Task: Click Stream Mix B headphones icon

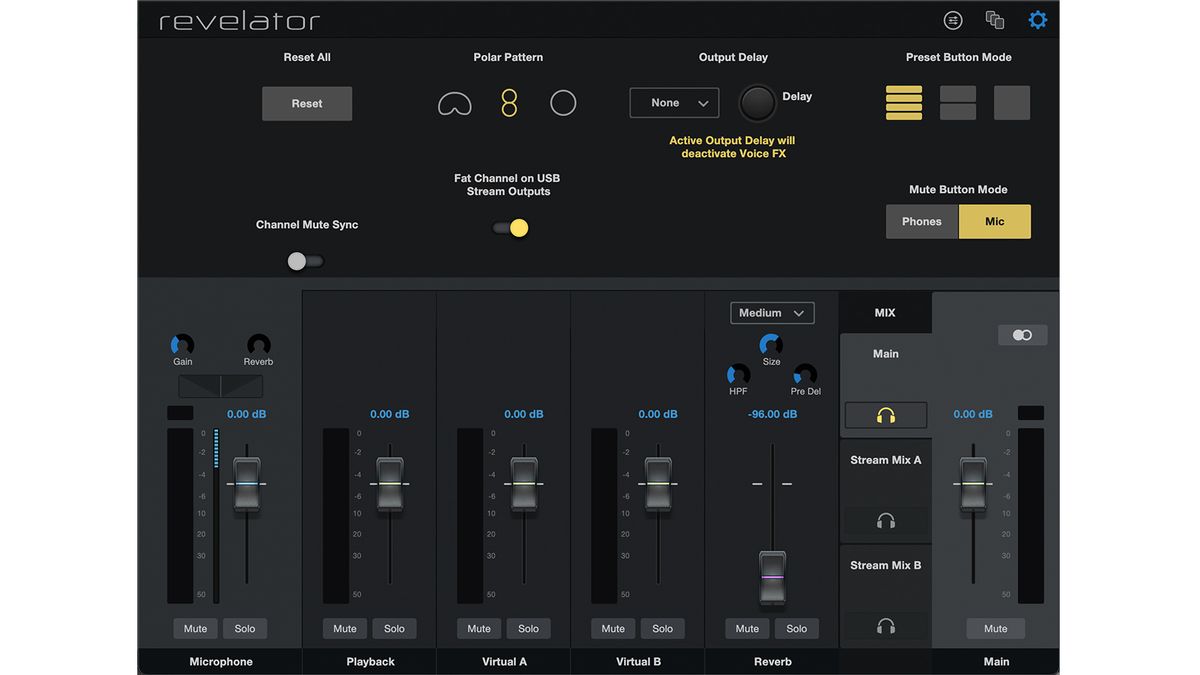Action: [x=886, y=626]
